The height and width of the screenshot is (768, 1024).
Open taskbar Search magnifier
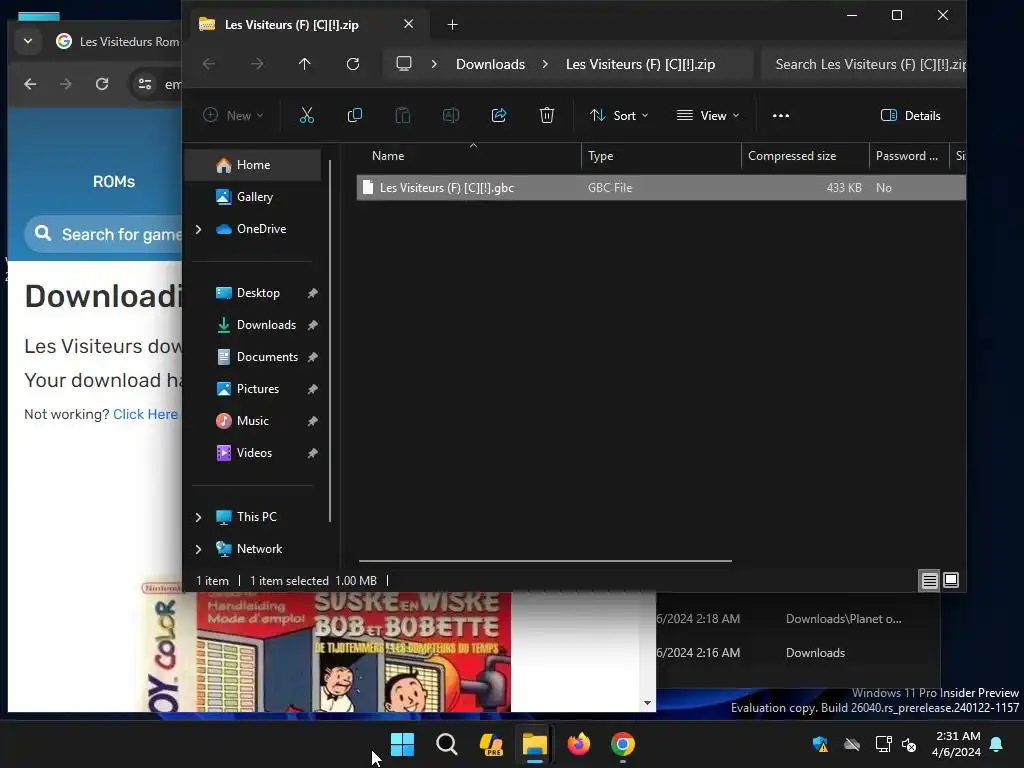[x=447, y=744]
